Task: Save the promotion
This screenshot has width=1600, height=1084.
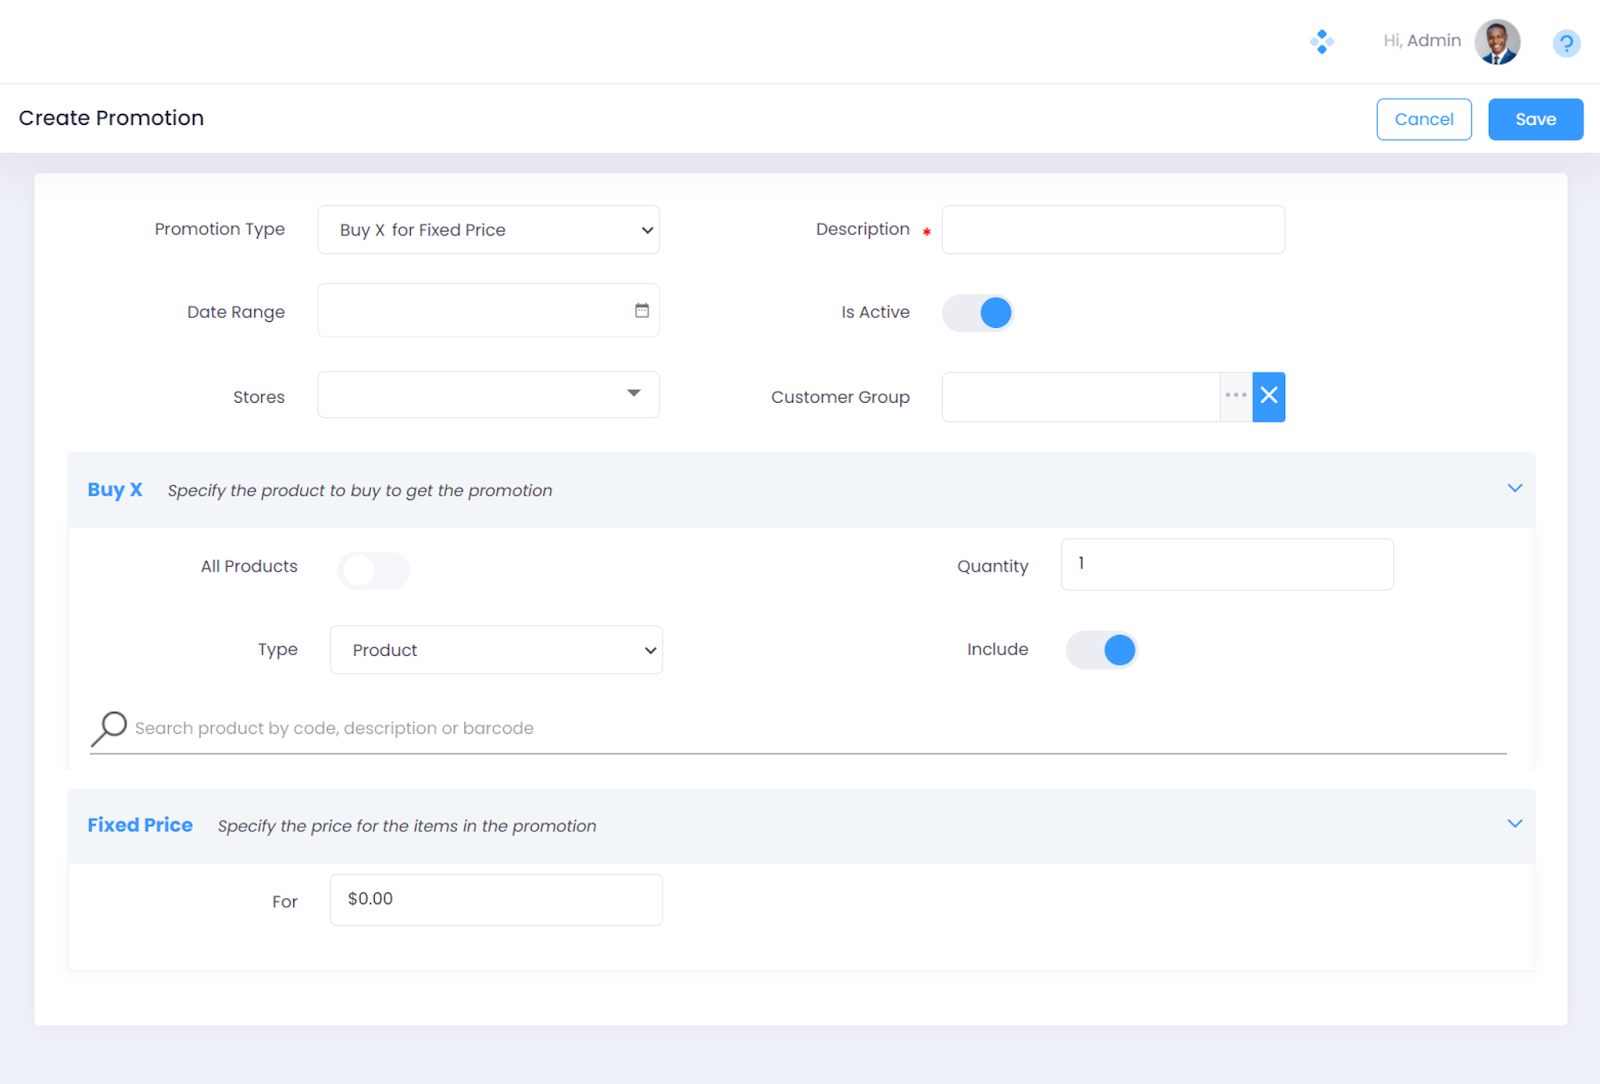Action: point(1535,119)
